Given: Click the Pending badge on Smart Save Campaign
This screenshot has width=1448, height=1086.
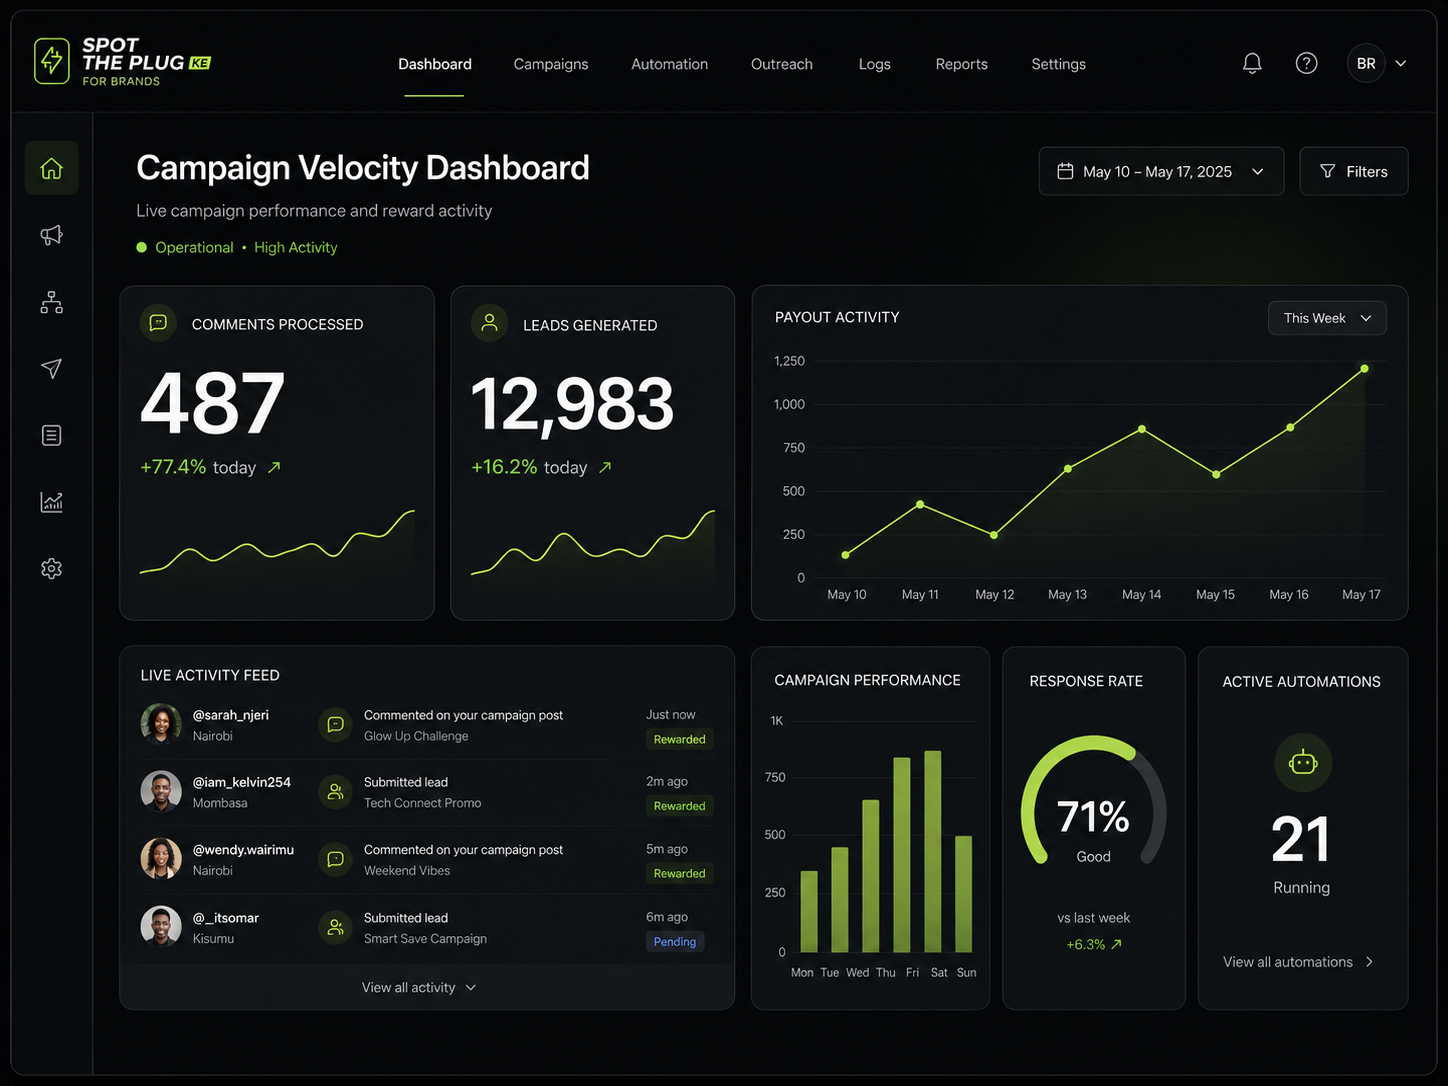Looking at the screenshot, I should point(675,942).
